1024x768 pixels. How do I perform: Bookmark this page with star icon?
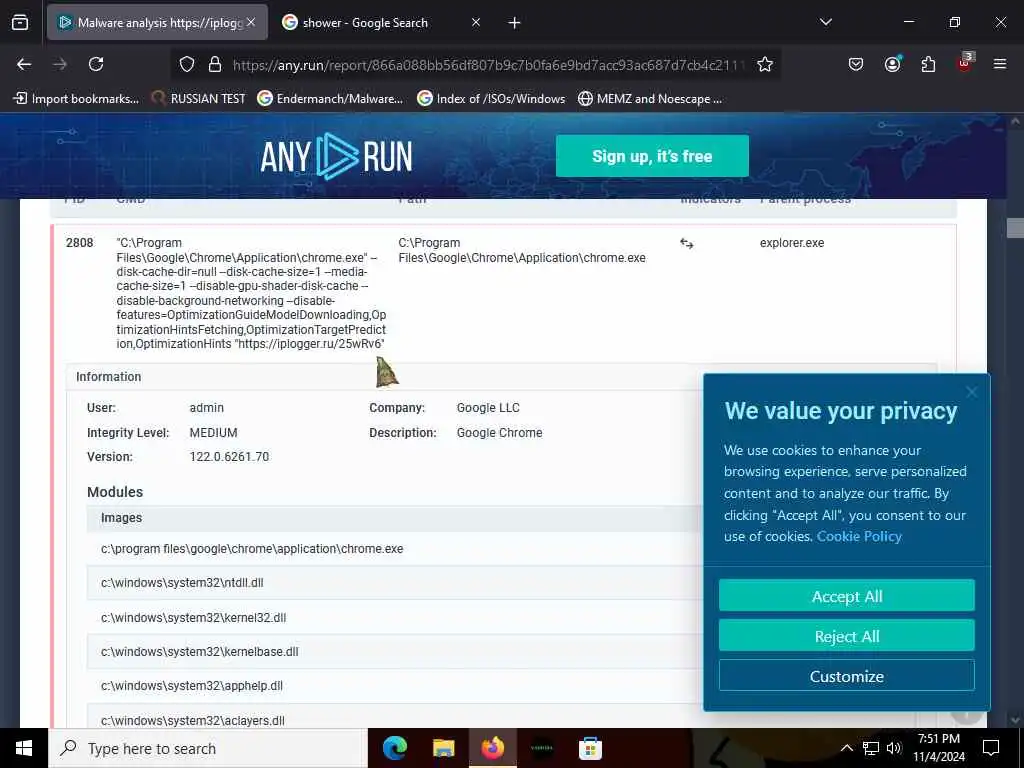pyautogui.click(x=765, y=64)
